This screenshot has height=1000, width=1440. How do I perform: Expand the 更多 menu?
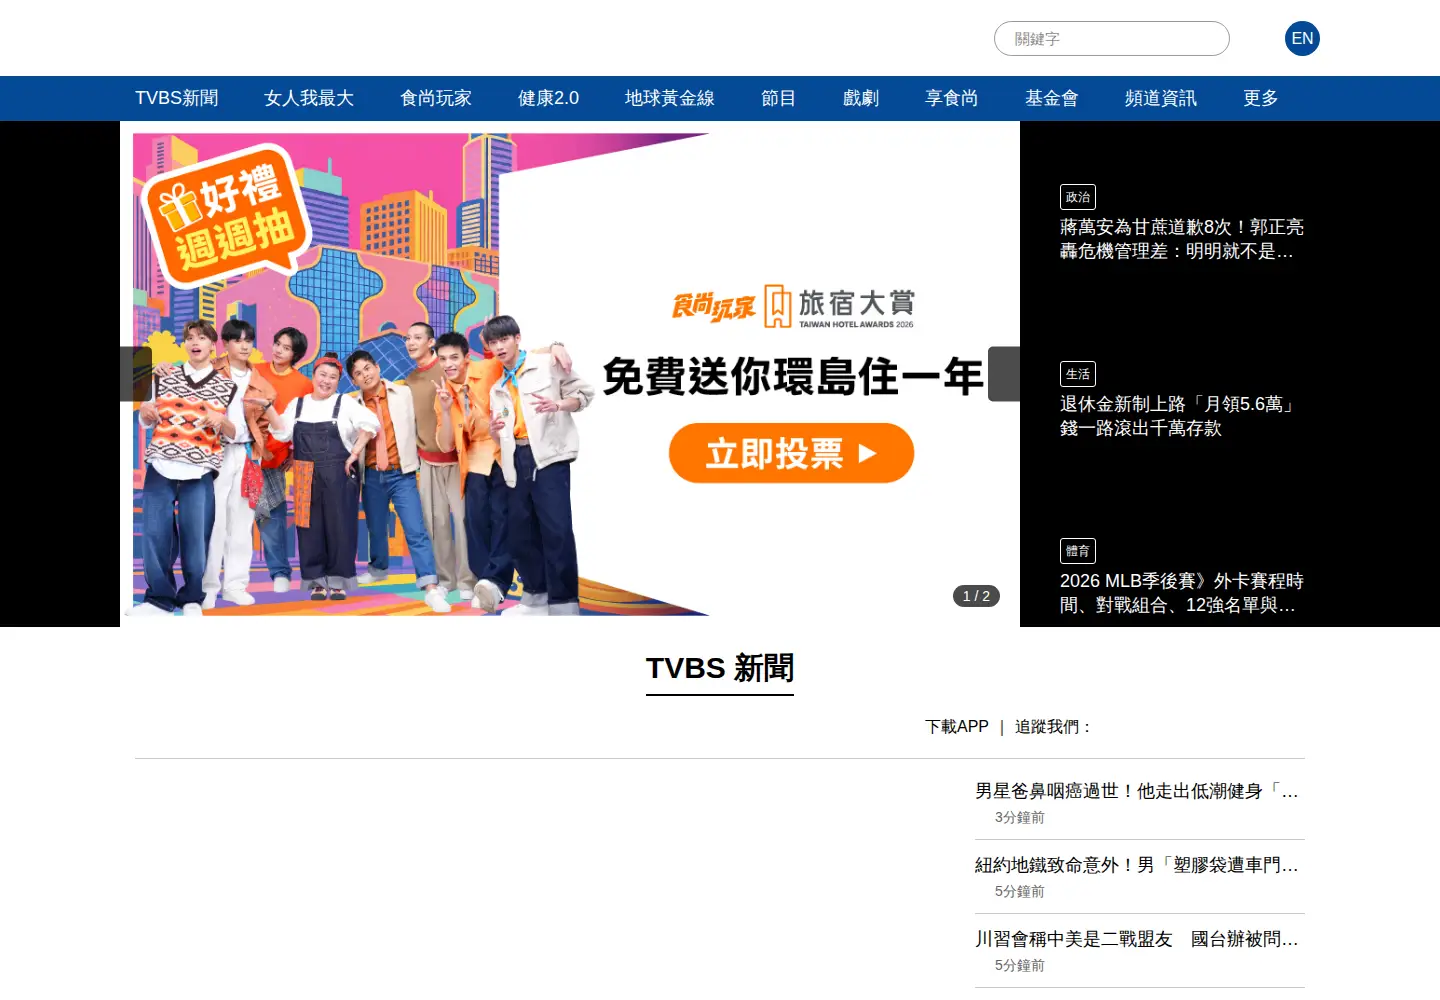point(1261,98)
